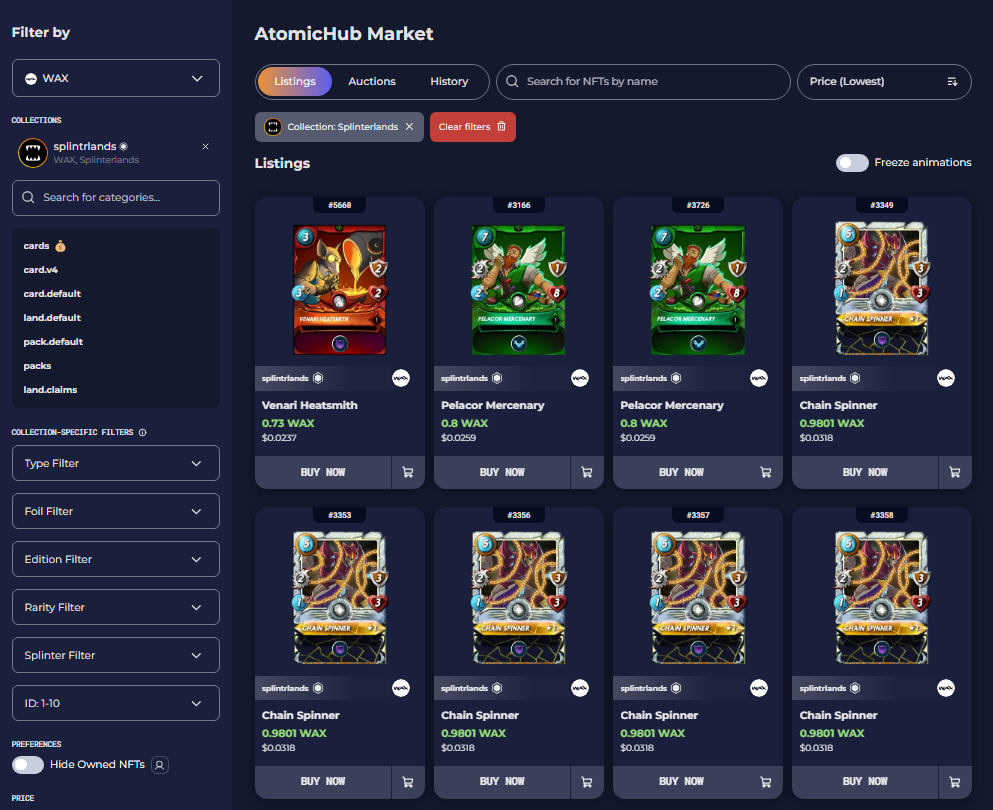Buy Now Chain Spinner #3353

pyautogui.click(x=323, y=782)
